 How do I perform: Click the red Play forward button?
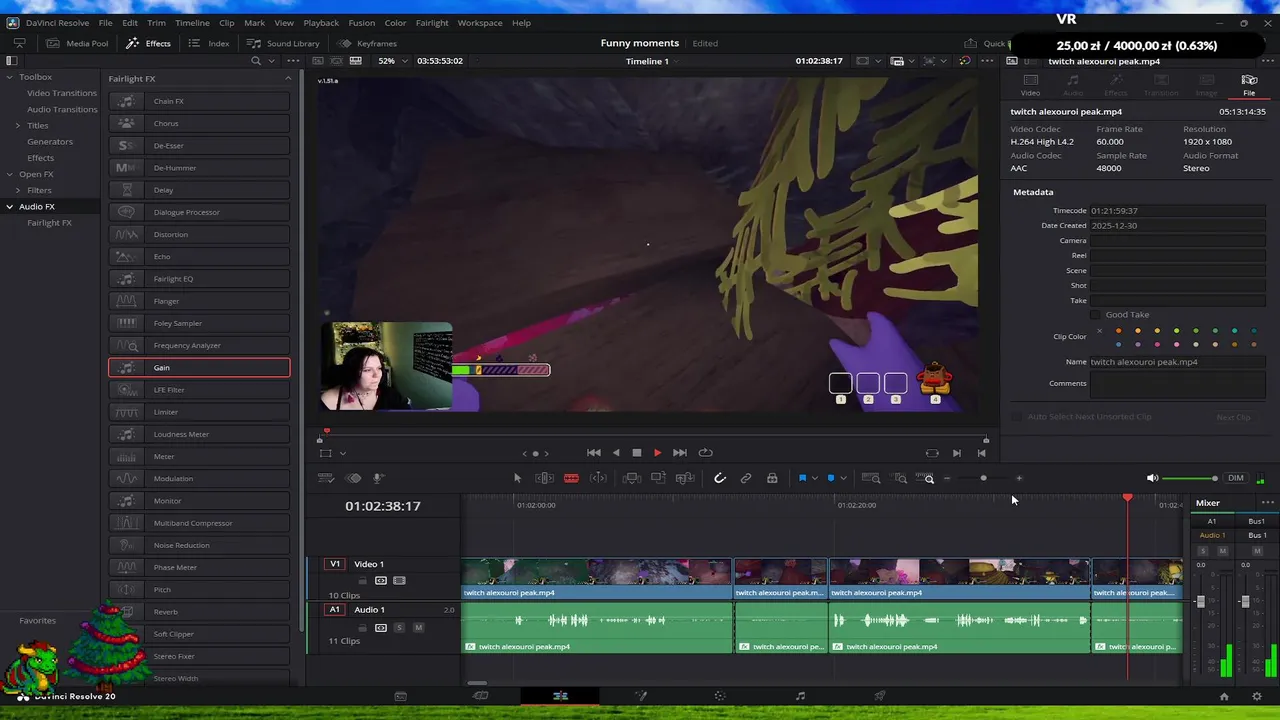pos(657,453)
